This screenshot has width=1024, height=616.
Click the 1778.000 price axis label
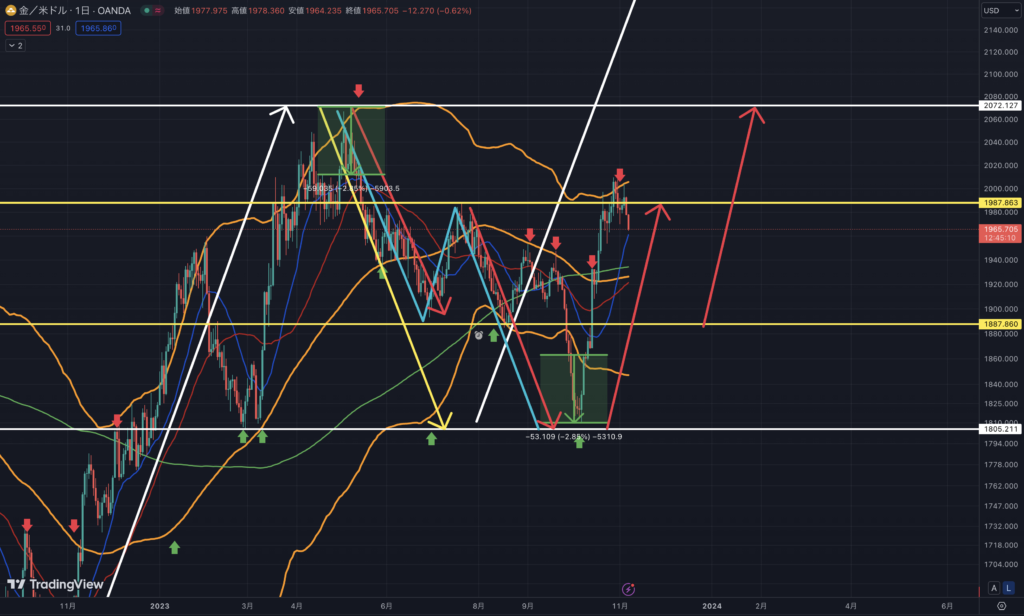tap(1001, 465)
